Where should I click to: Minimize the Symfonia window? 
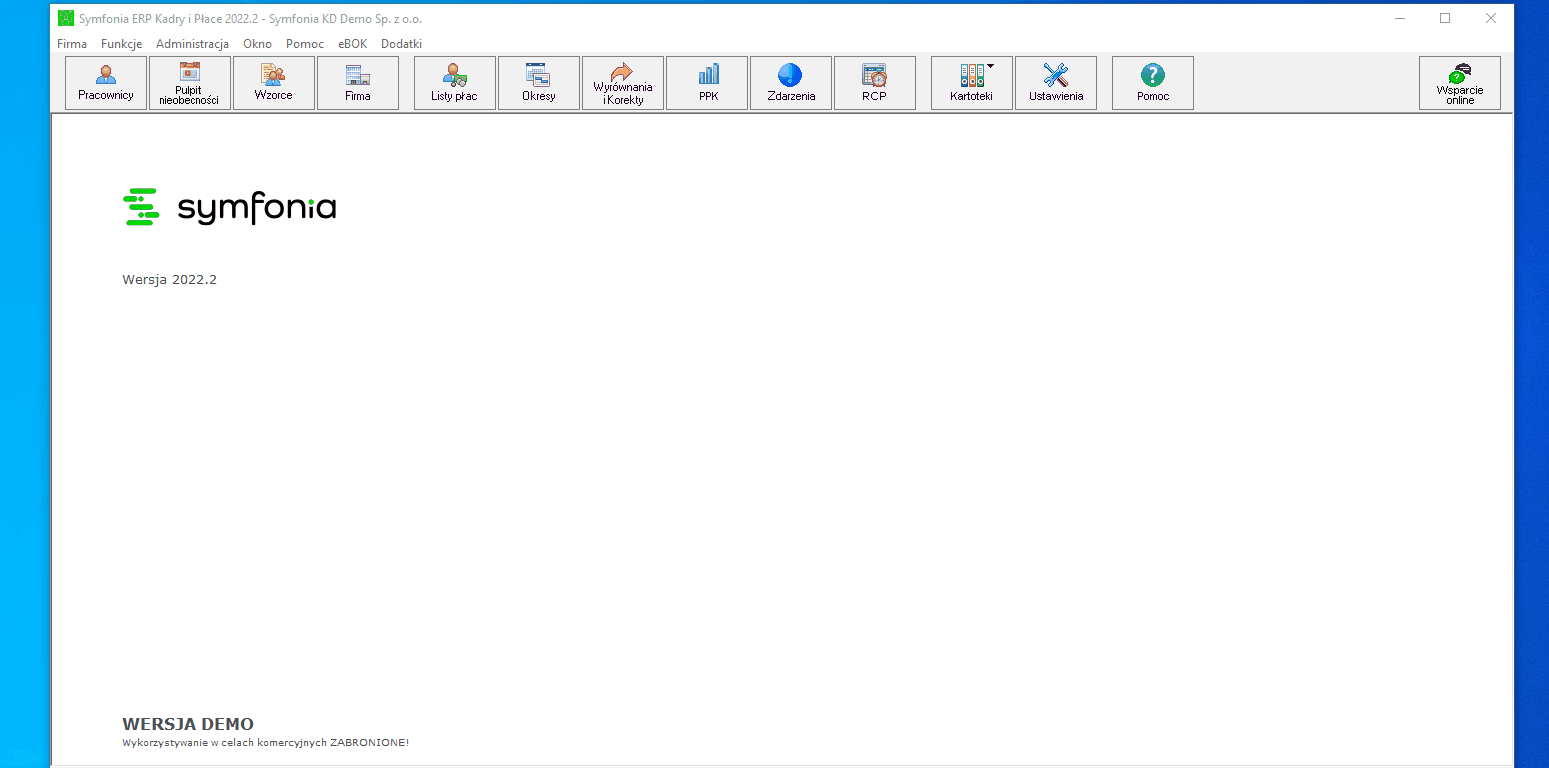pyautogui.click(x=1399, y=18)
